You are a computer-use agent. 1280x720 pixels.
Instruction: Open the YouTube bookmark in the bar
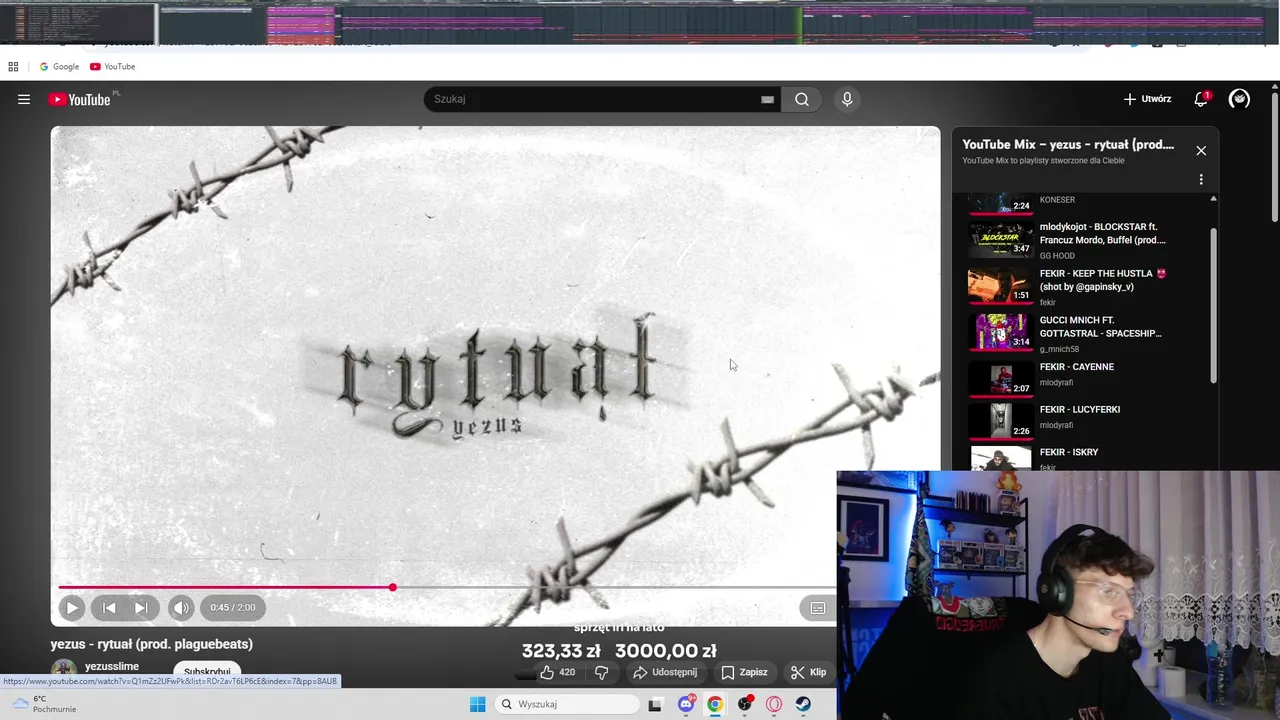click(112, 67)
